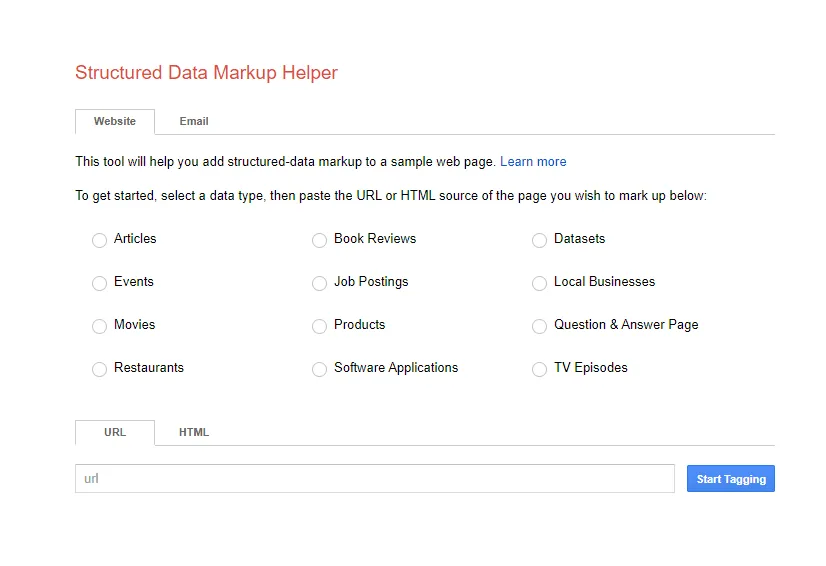This screenshot has height=566, width=826.
Task: Open the HTML input tab
Action: point(194,433)
